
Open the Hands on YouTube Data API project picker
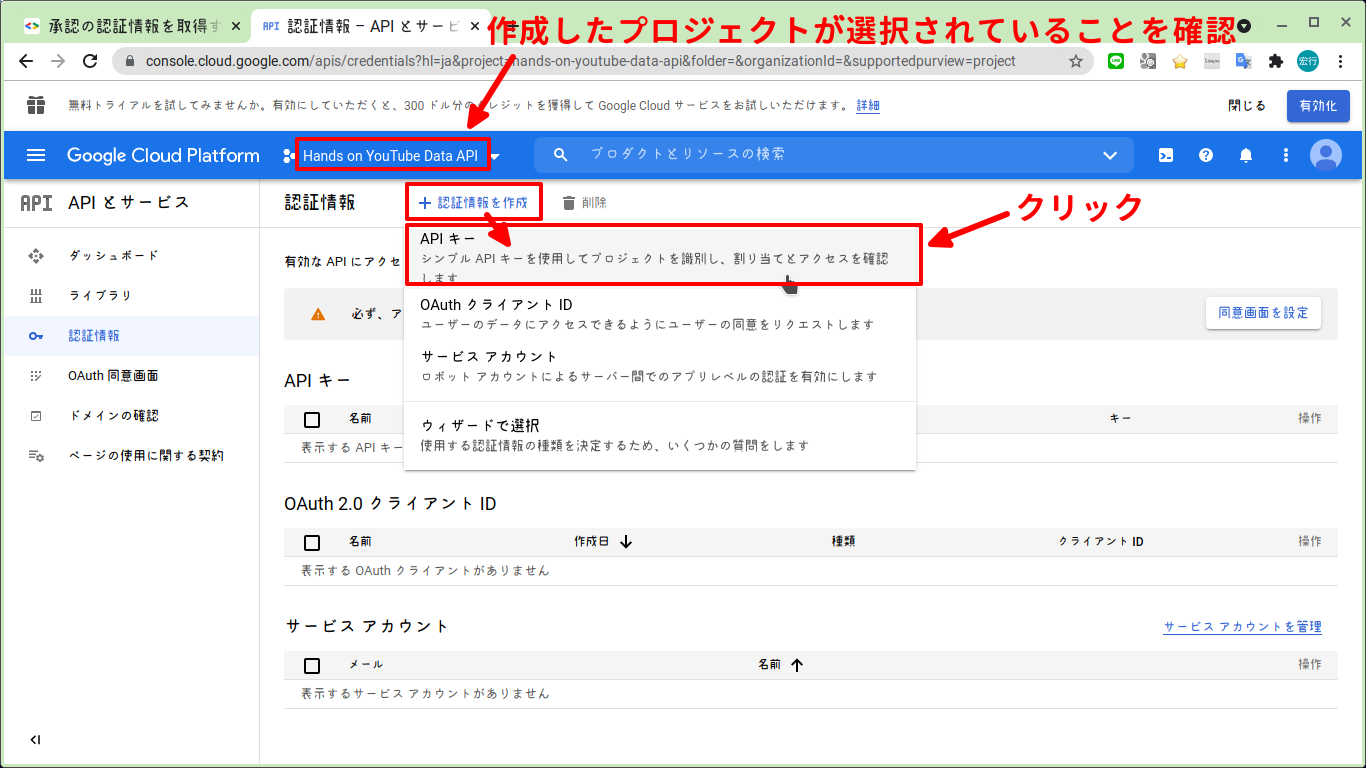(390, 155)
